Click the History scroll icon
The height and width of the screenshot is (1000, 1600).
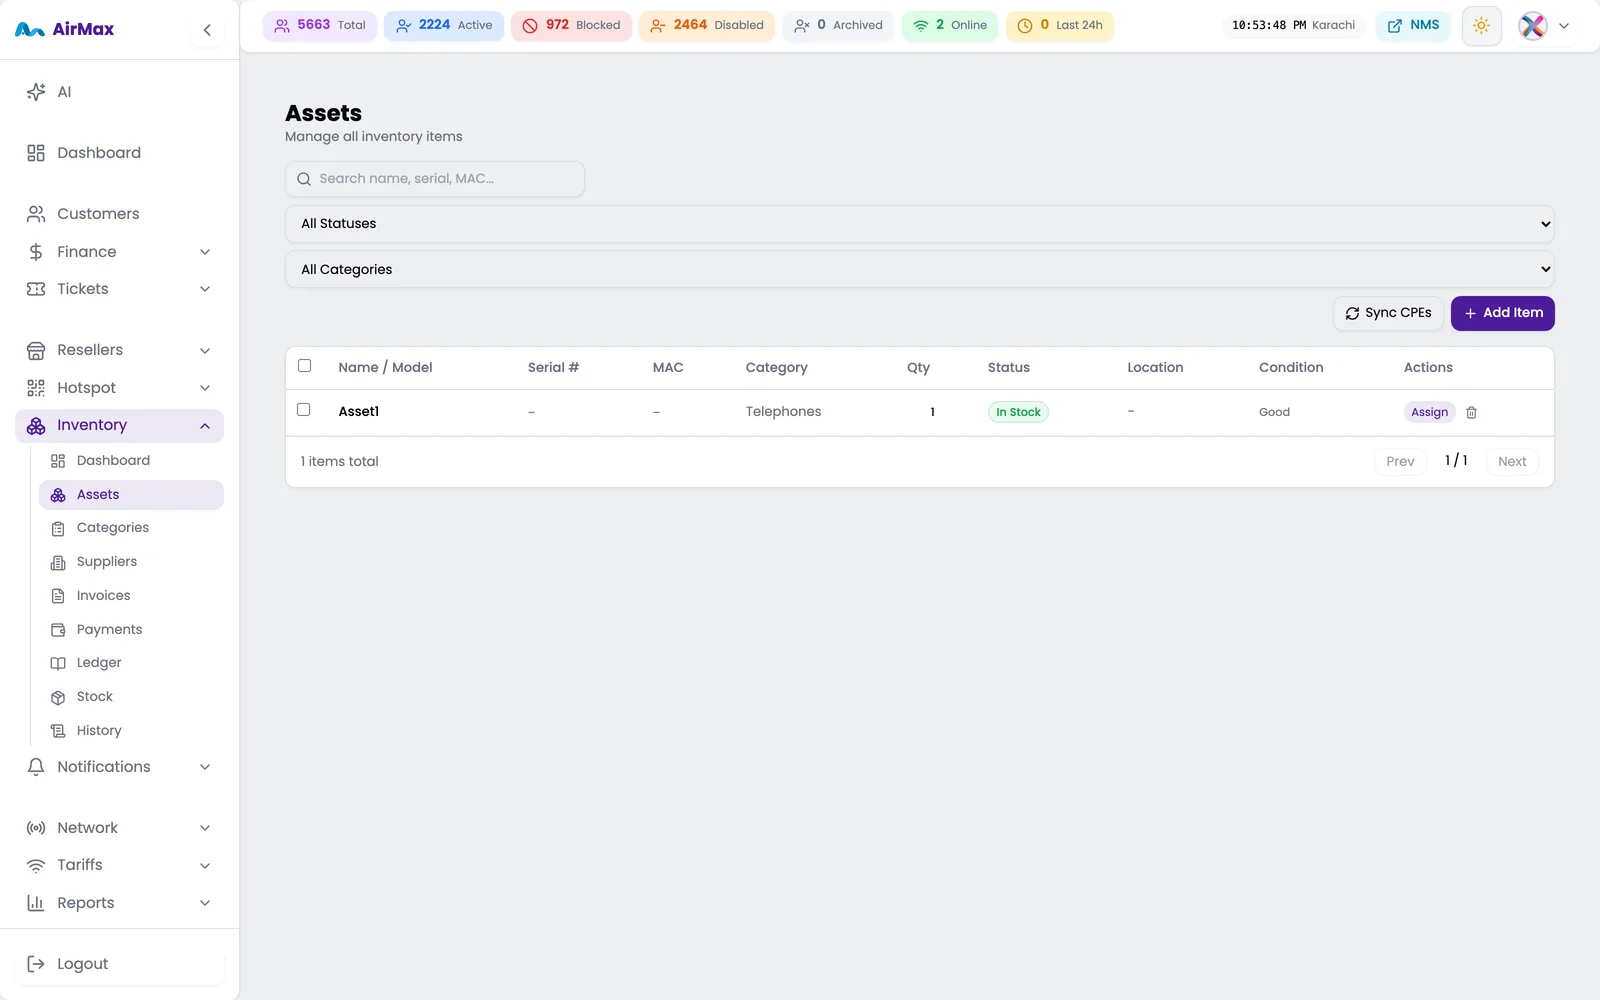(x=58, y=731)
